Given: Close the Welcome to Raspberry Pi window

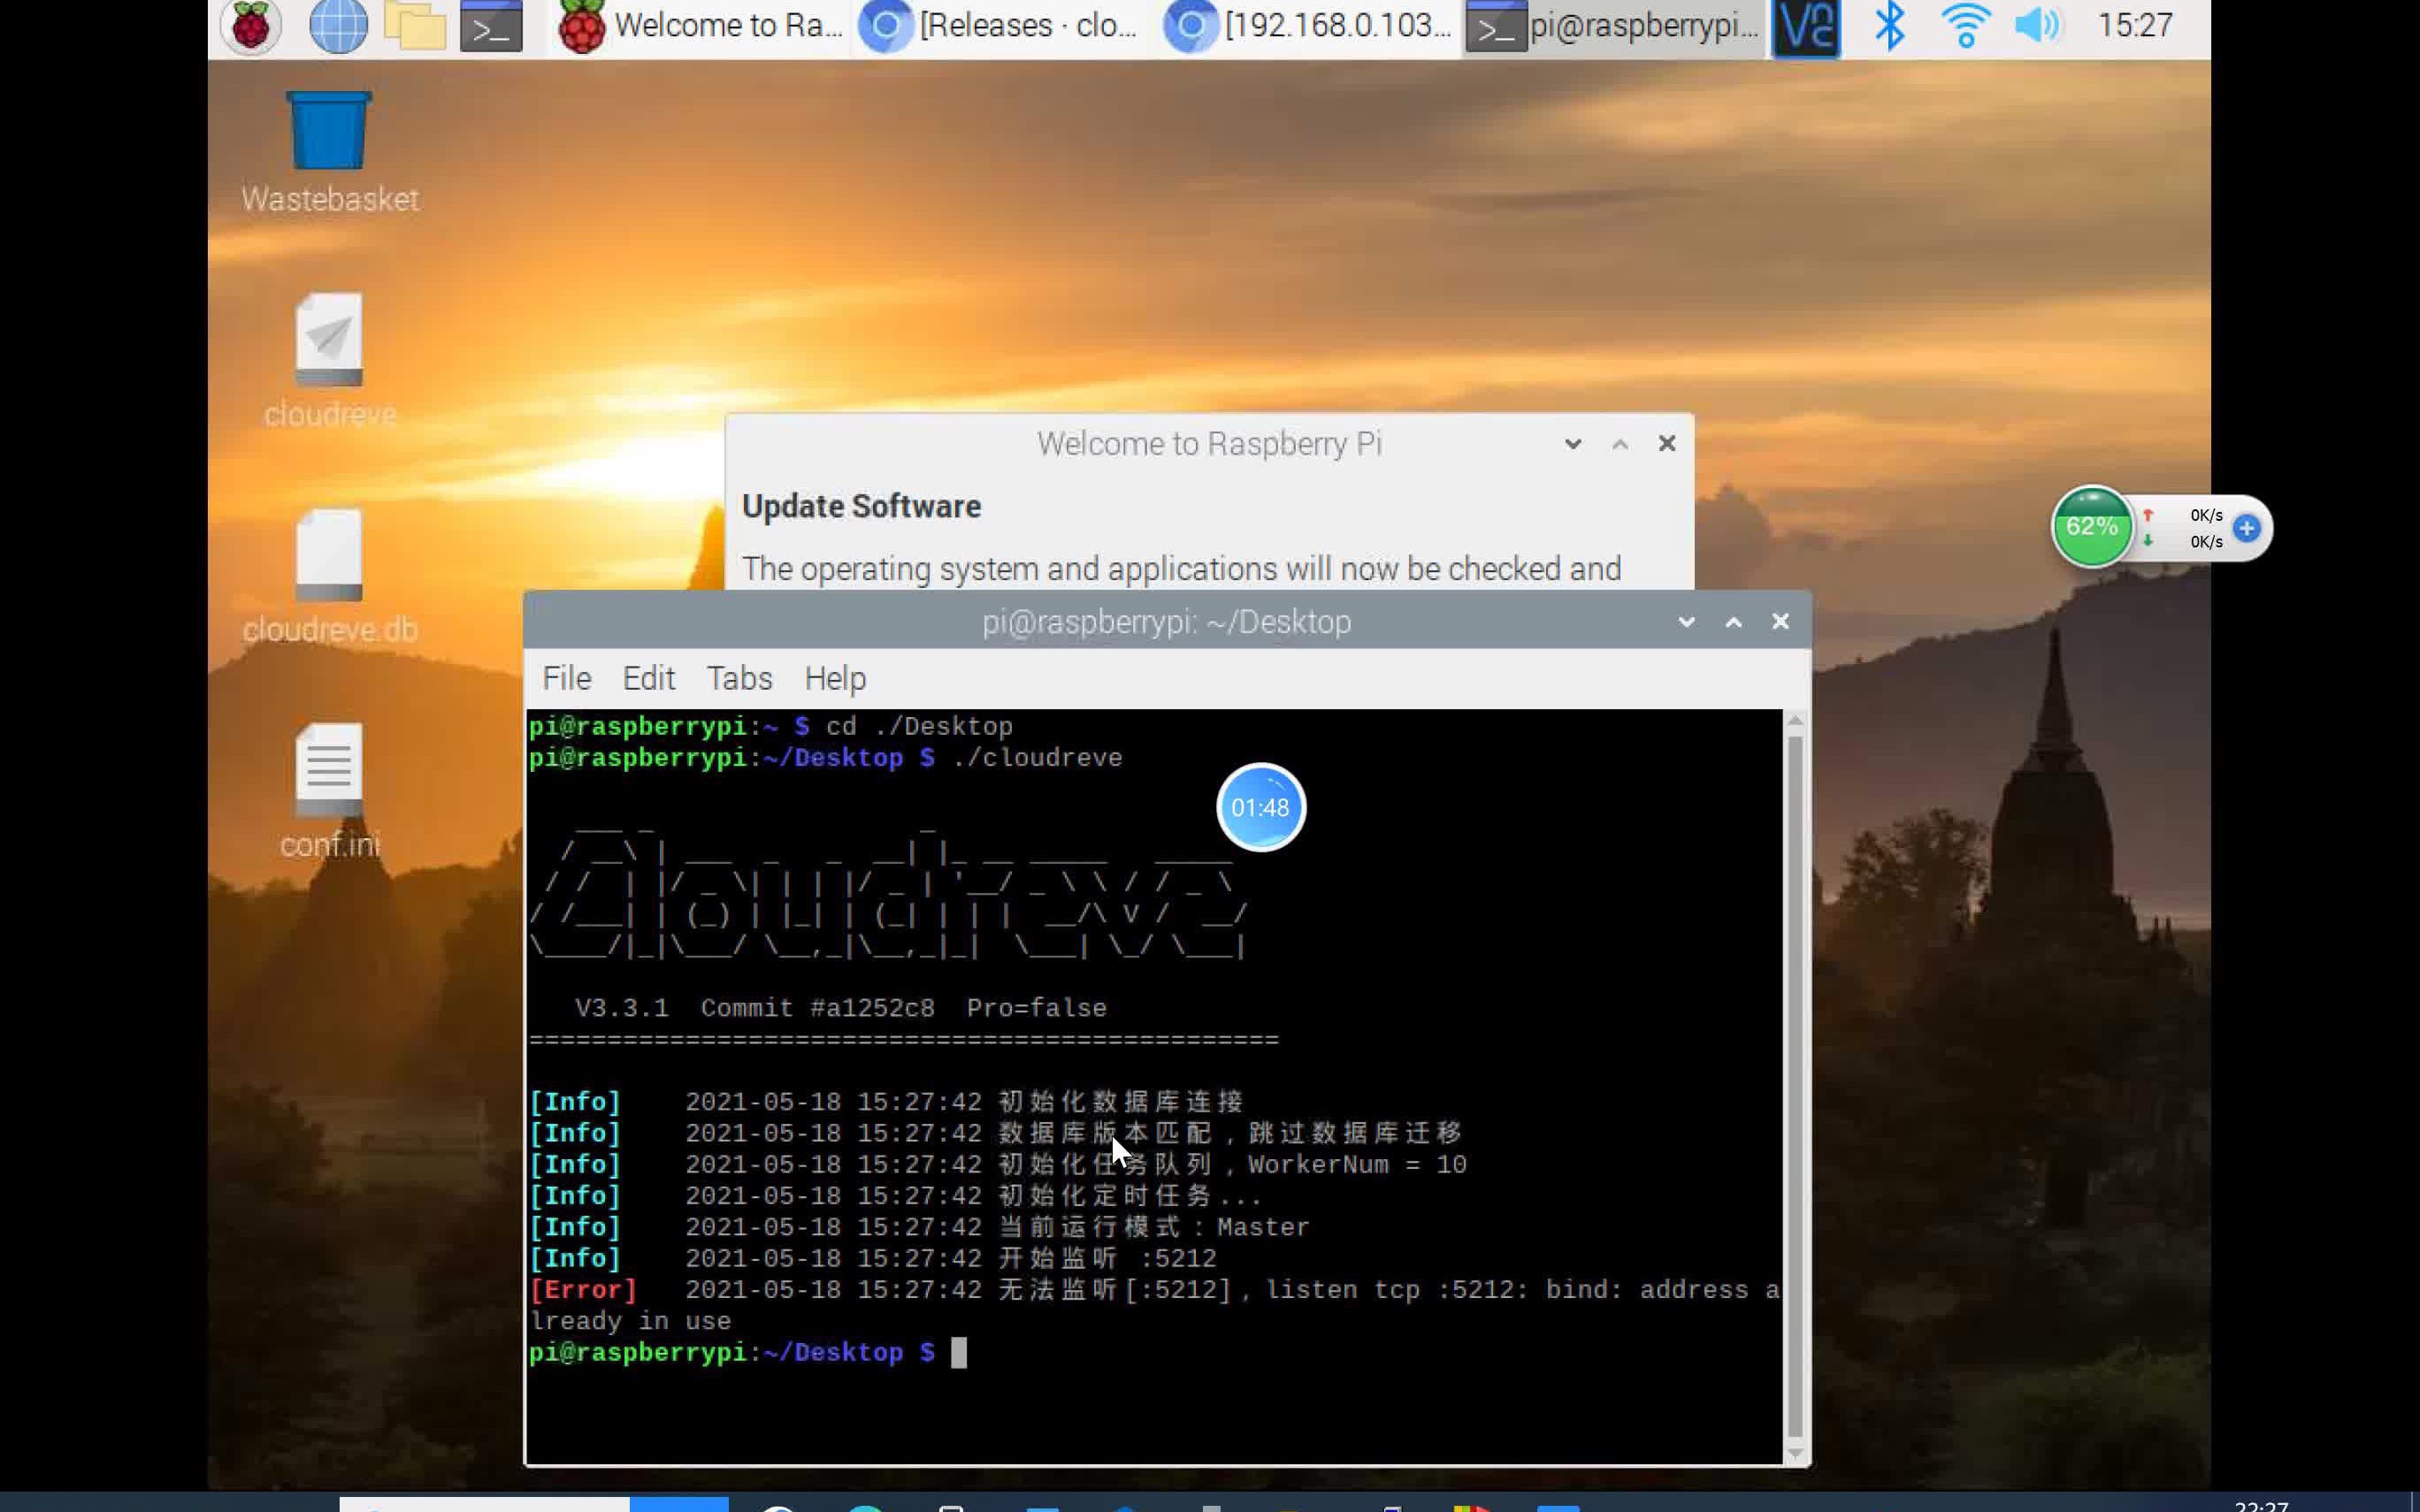Looking at the screenshot, I should [x=1667, y=444].
